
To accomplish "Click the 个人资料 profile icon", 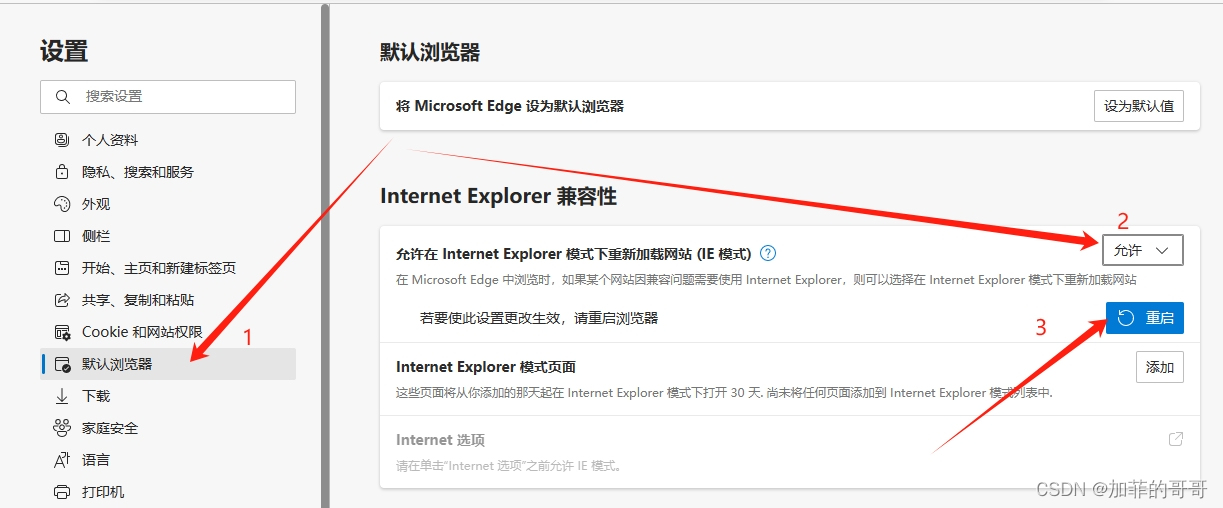I will 62,140.
